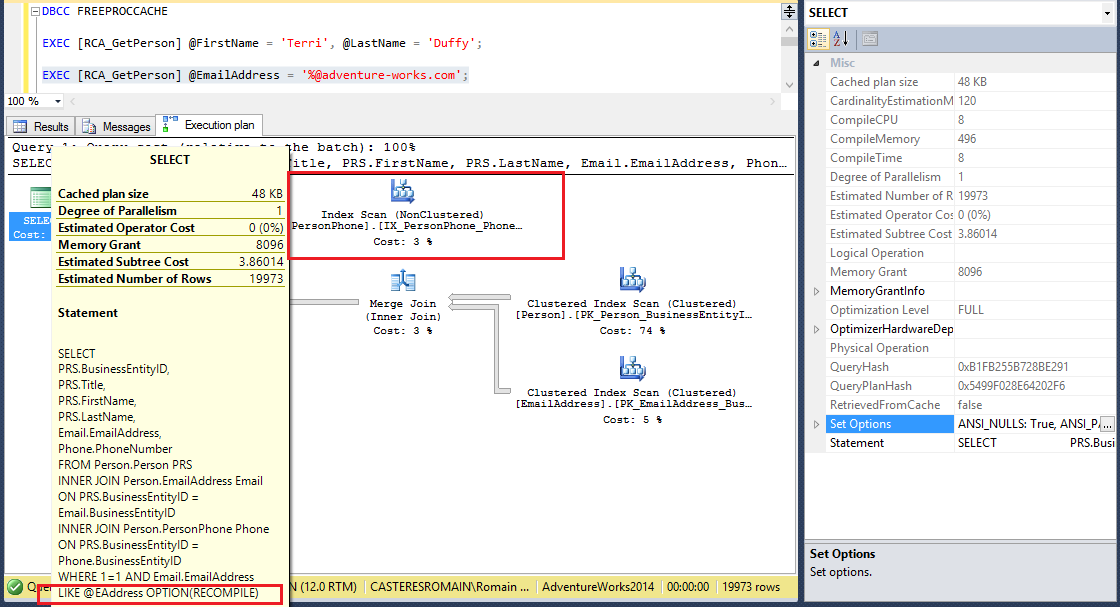Click the DBCC FREEPROCCACHE line in editor
Image resolution: width=1120 pixels, height=607 pixels.
click(x=105, y=11)
